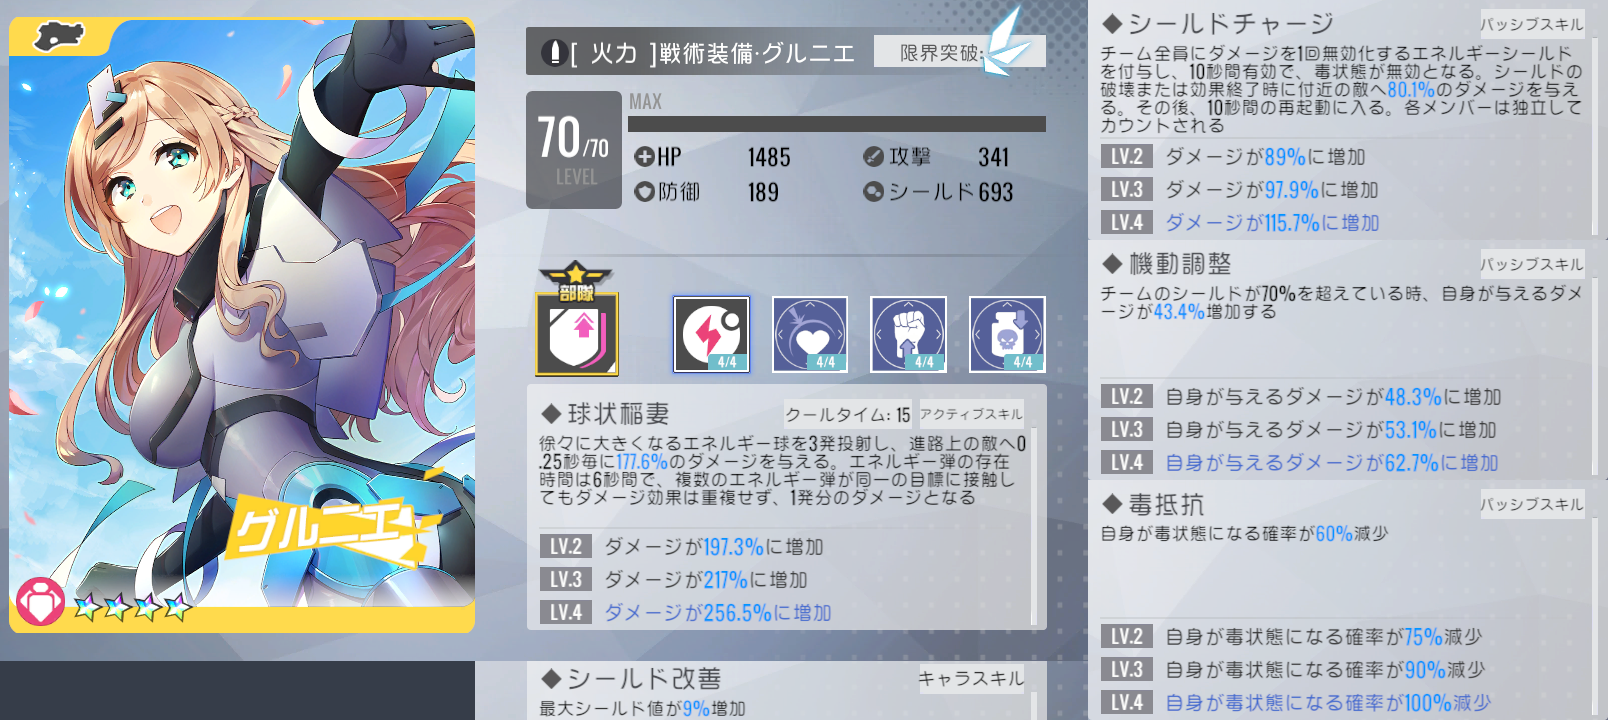Viewport: 1608px width, 720px height.
Task: Click the bullet firepower icon in title
Action: 553,52
